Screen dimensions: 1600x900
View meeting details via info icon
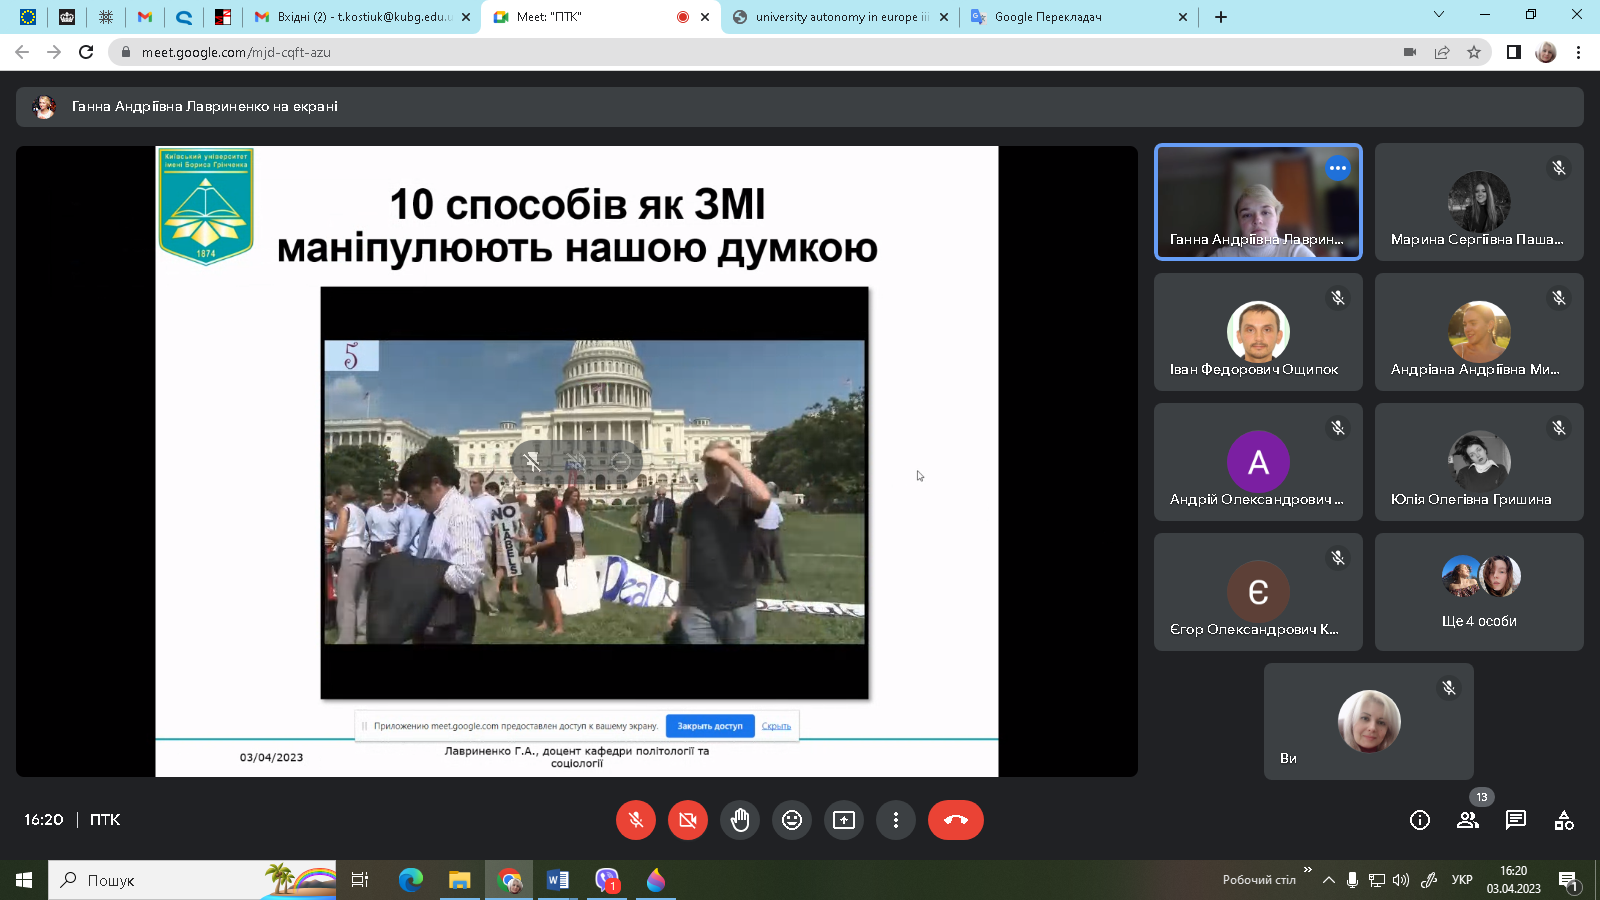pos(1420,819)
